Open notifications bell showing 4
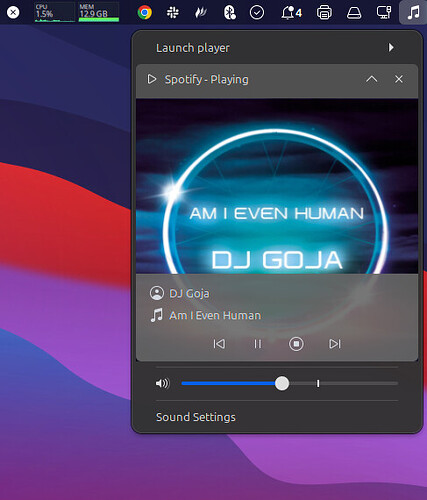The image size is (427, 500). click(x=291, y=13)
